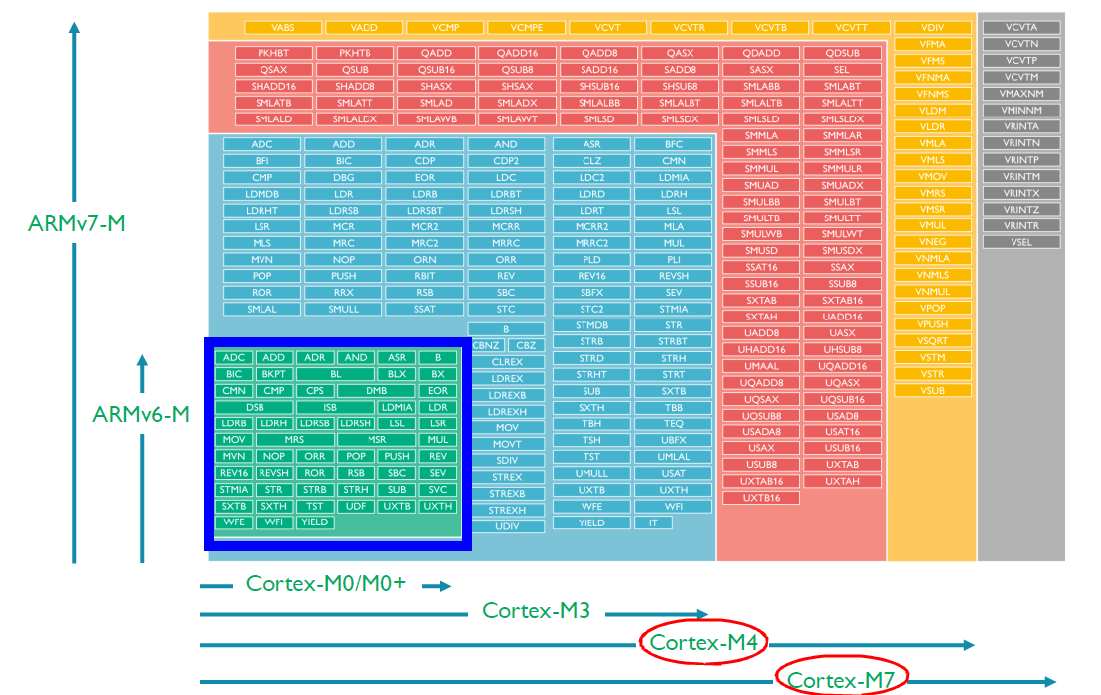Screen dimensions: 1101x695
Task: Select the CLREX instruction box
Action: click(x=507, y=362)
